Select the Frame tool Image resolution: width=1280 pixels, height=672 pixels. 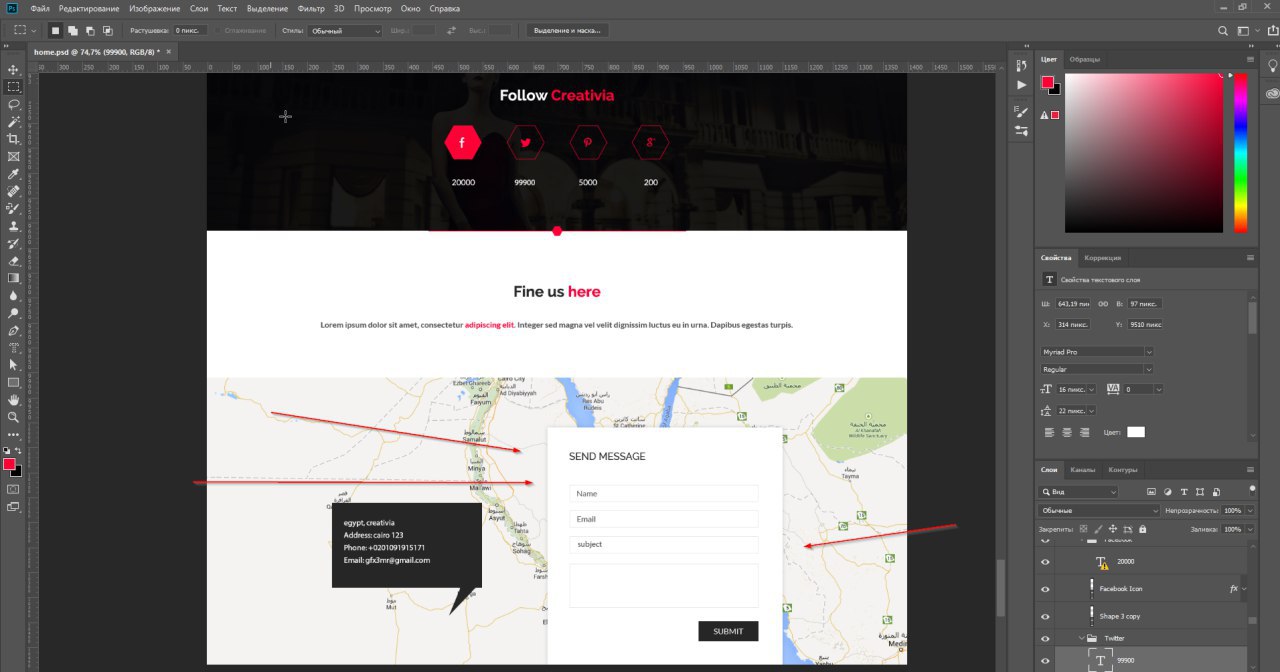[13, 157]
